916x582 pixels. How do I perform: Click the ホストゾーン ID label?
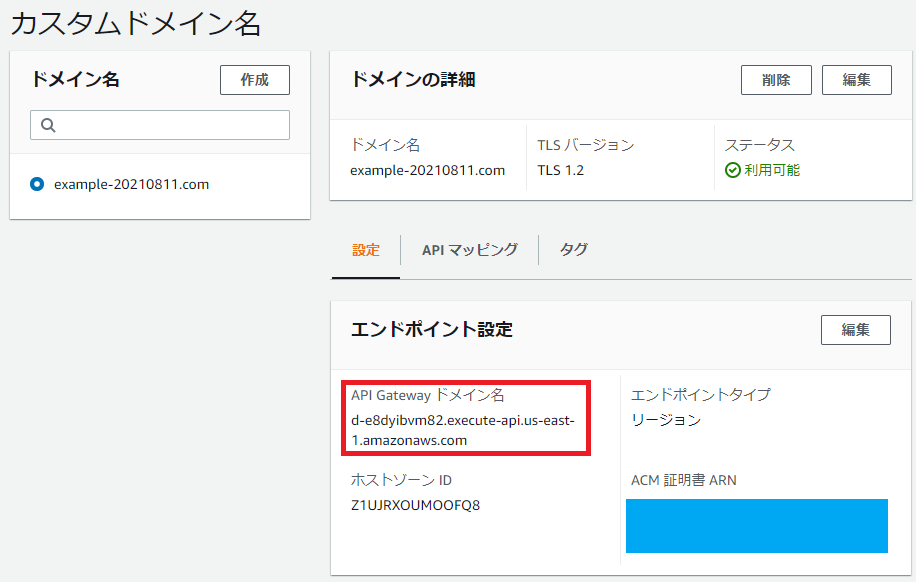pos(401,480)
